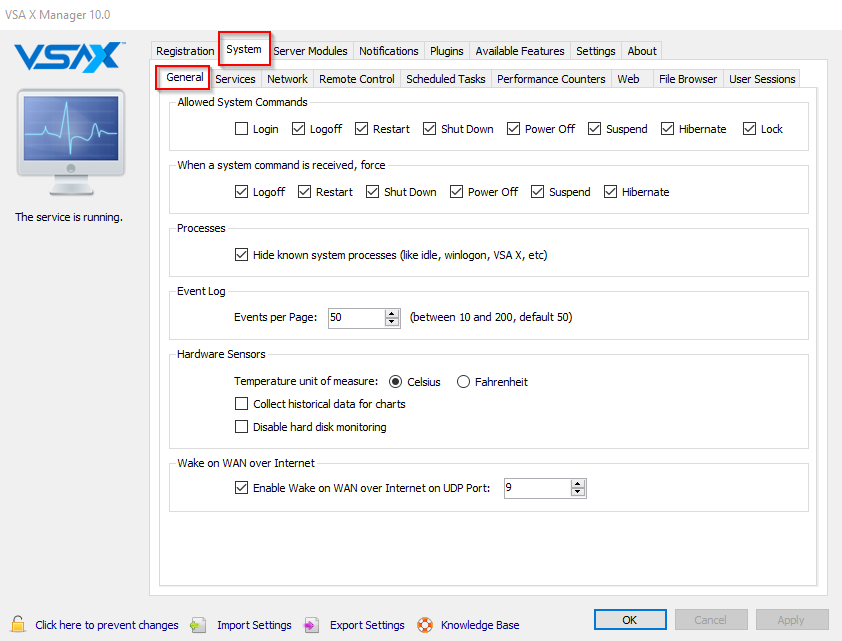Click the Events per Page field
The height and width of the screenshot is (641, 842).
(x=357, y=318)
